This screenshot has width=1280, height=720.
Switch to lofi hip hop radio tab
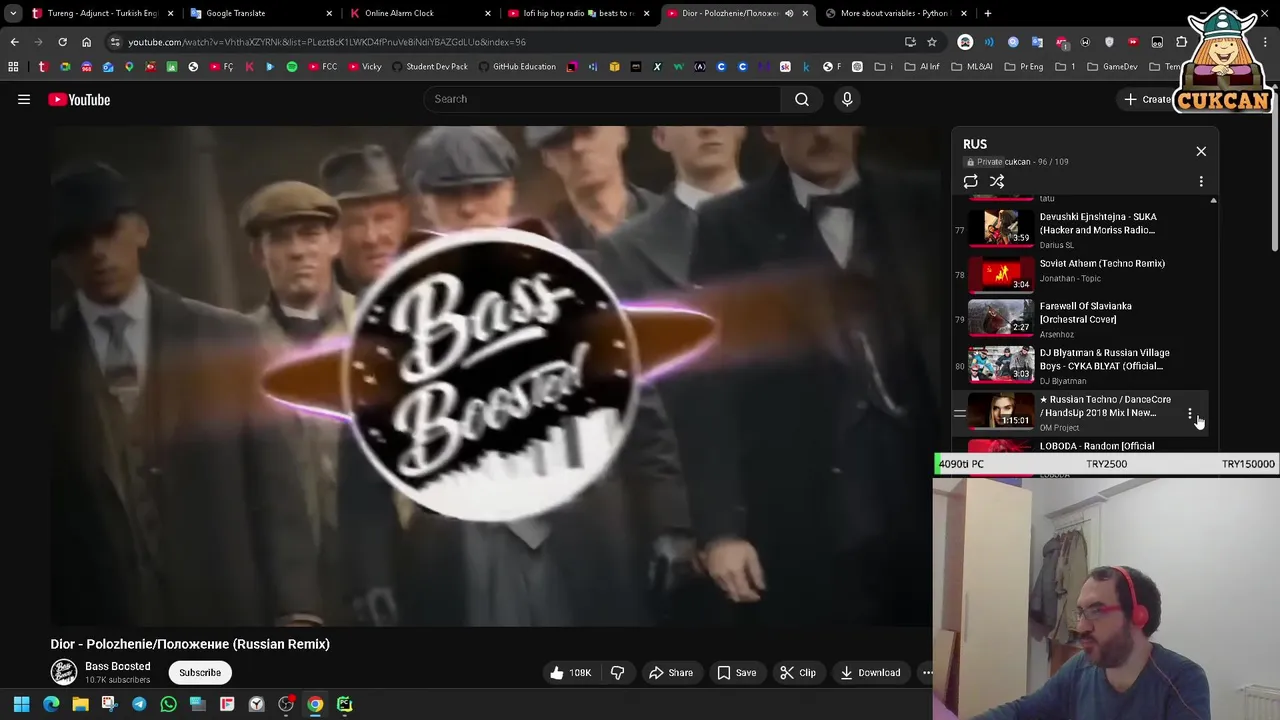(579, 13)
